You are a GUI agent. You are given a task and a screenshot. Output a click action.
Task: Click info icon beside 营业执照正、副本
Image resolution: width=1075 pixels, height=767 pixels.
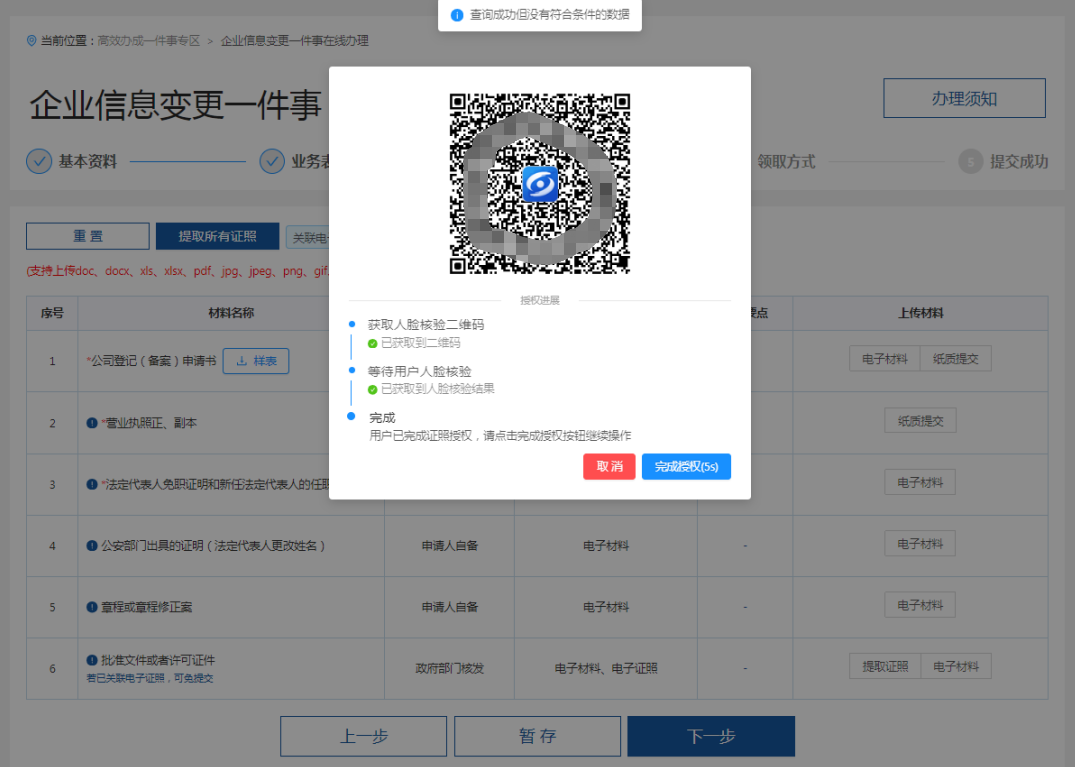point(92,423)
